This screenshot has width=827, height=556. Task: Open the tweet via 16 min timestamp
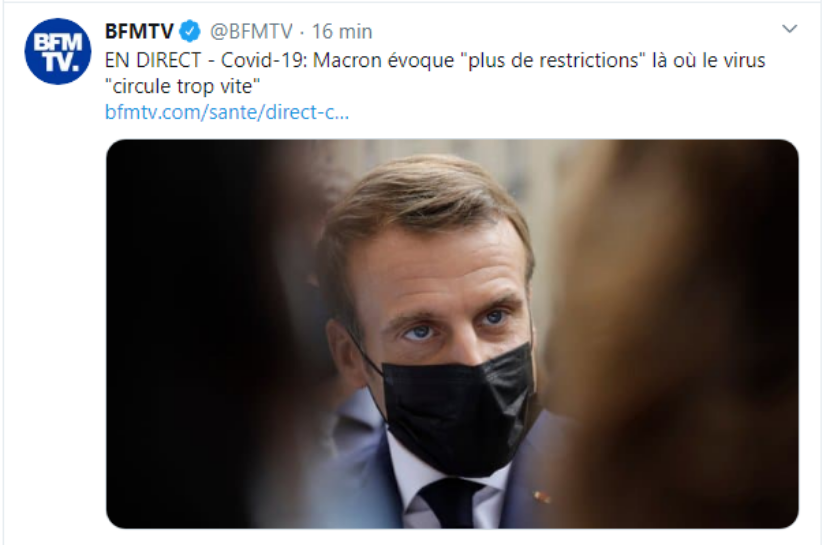[x=342, y=31]
